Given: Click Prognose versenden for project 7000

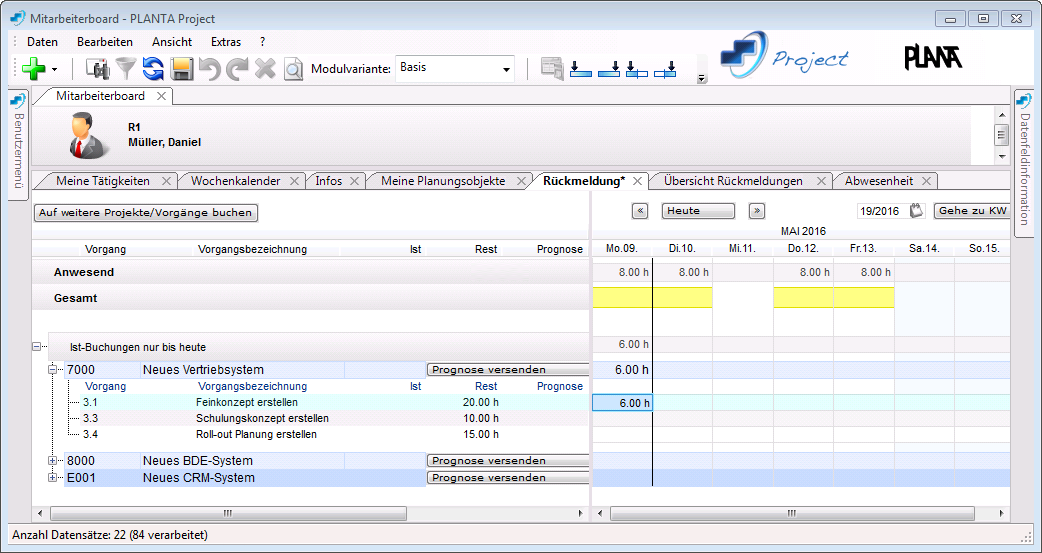Looking at the screenshot, I should point(508,370).
